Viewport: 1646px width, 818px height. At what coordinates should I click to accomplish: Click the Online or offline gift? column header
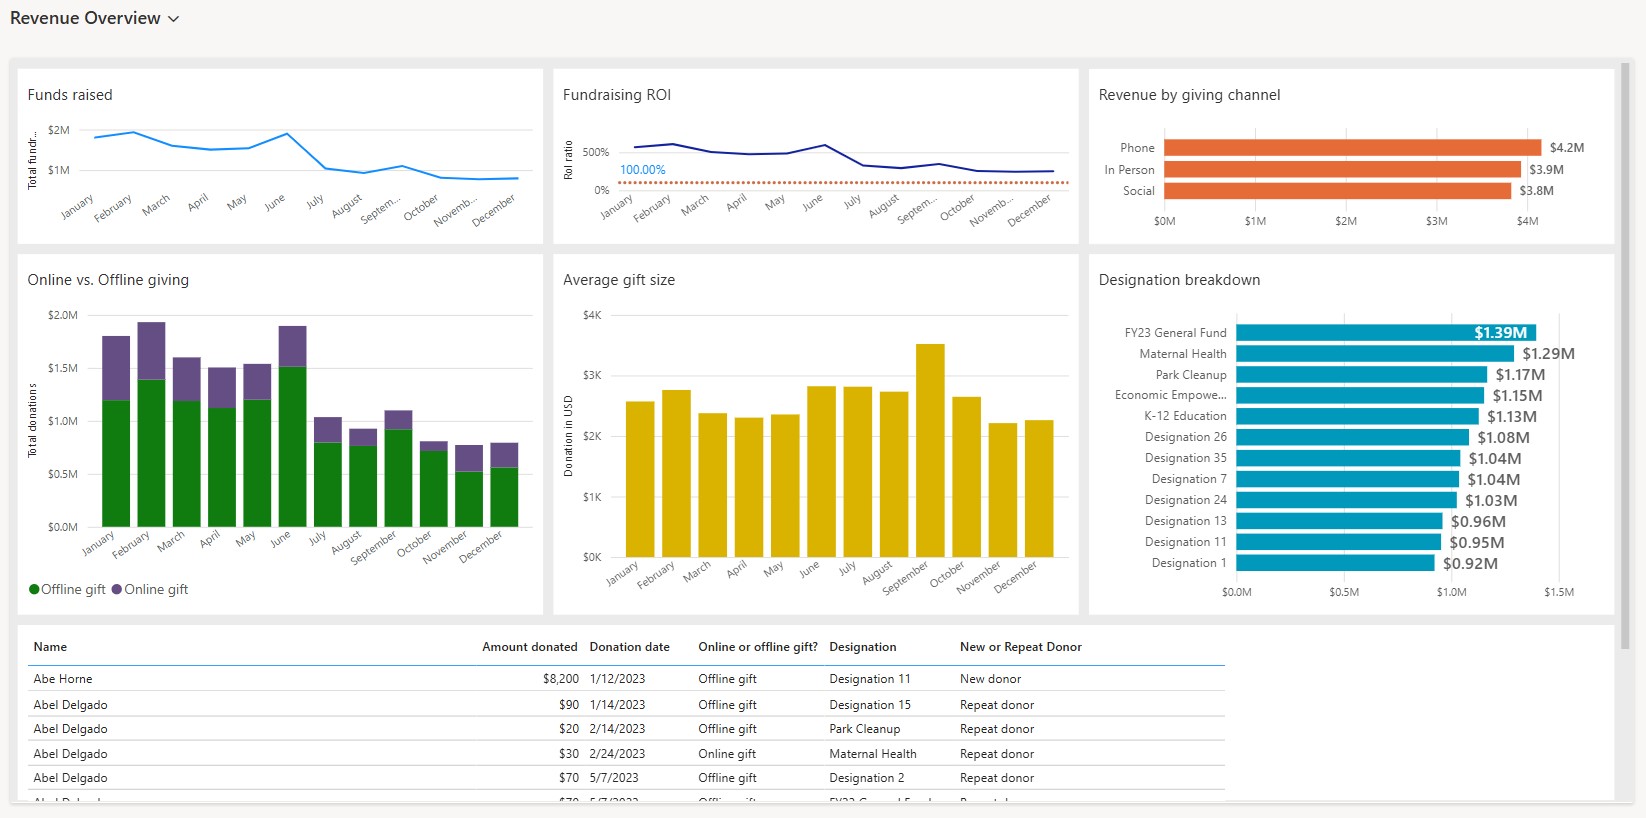757,647
